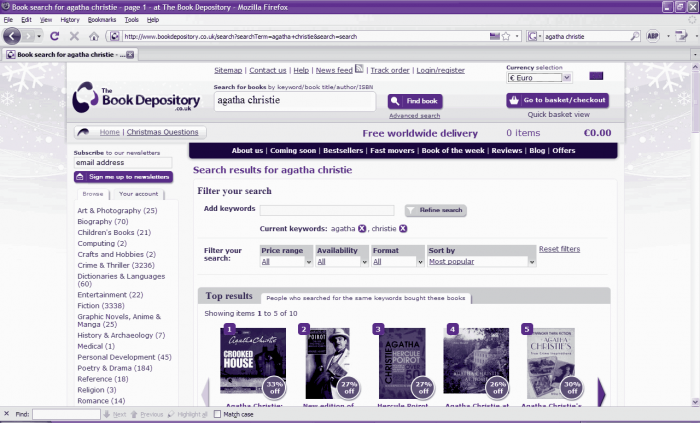Click the Refine search button
This screenshot has width=700, height=423.
point(436,210)
